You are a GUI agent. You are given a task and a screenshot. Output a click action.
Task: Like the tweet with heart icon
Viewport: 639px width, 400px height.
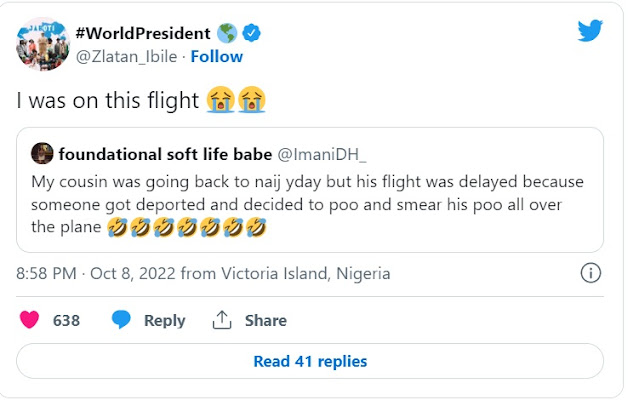click(30, 320)
